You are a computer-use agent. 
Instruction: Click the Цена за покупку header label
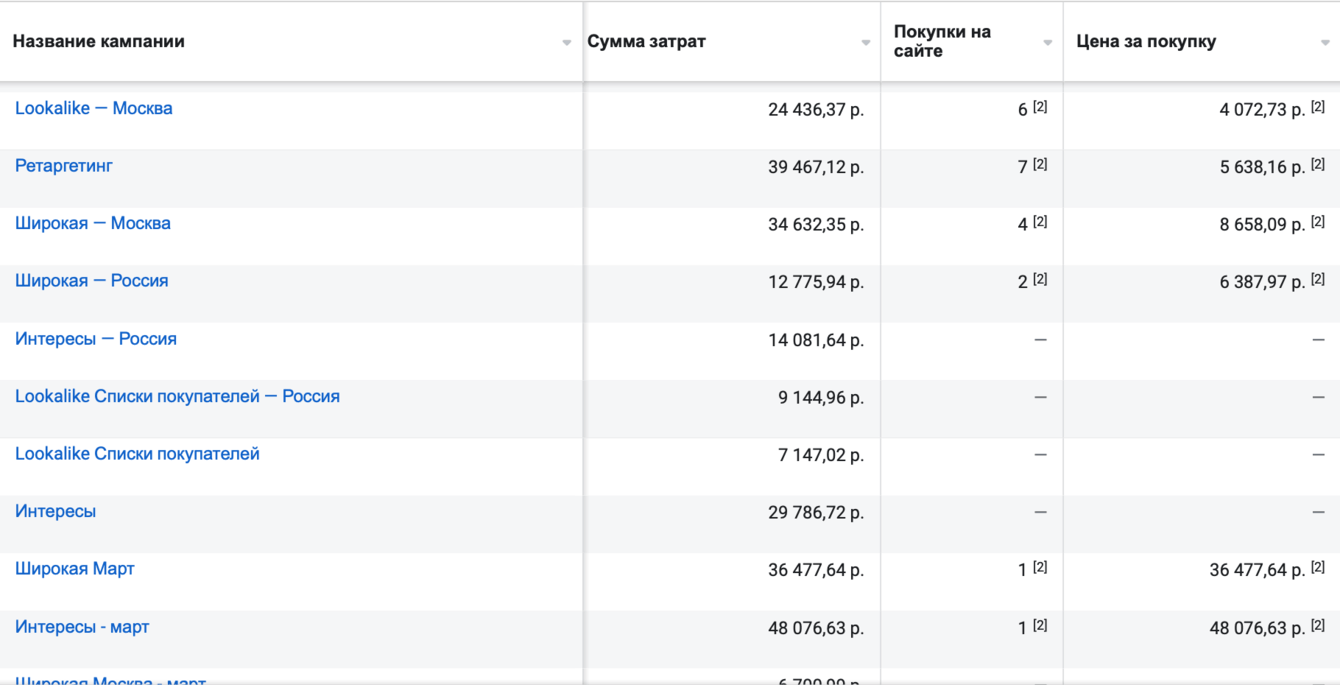click(1146, 42)
